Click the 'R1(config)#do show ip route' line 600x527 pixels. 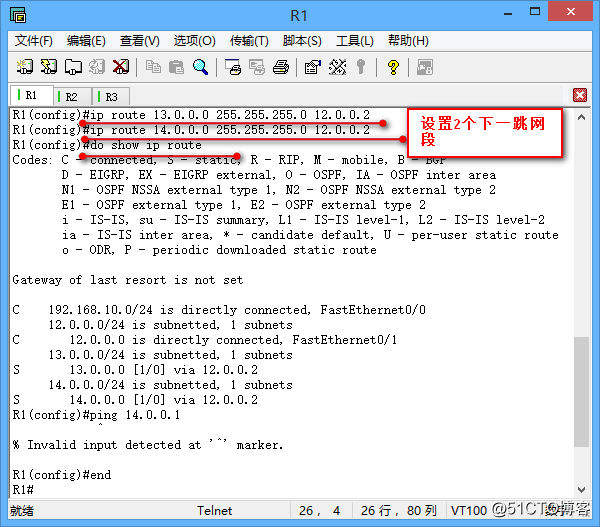point(107,145)
